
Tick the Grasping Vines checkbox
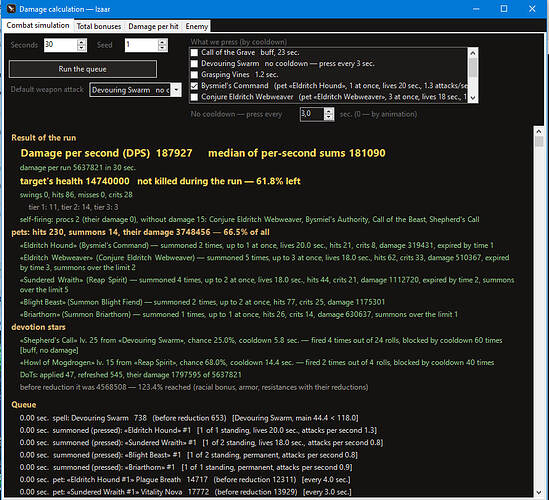[x=194, y=75]
